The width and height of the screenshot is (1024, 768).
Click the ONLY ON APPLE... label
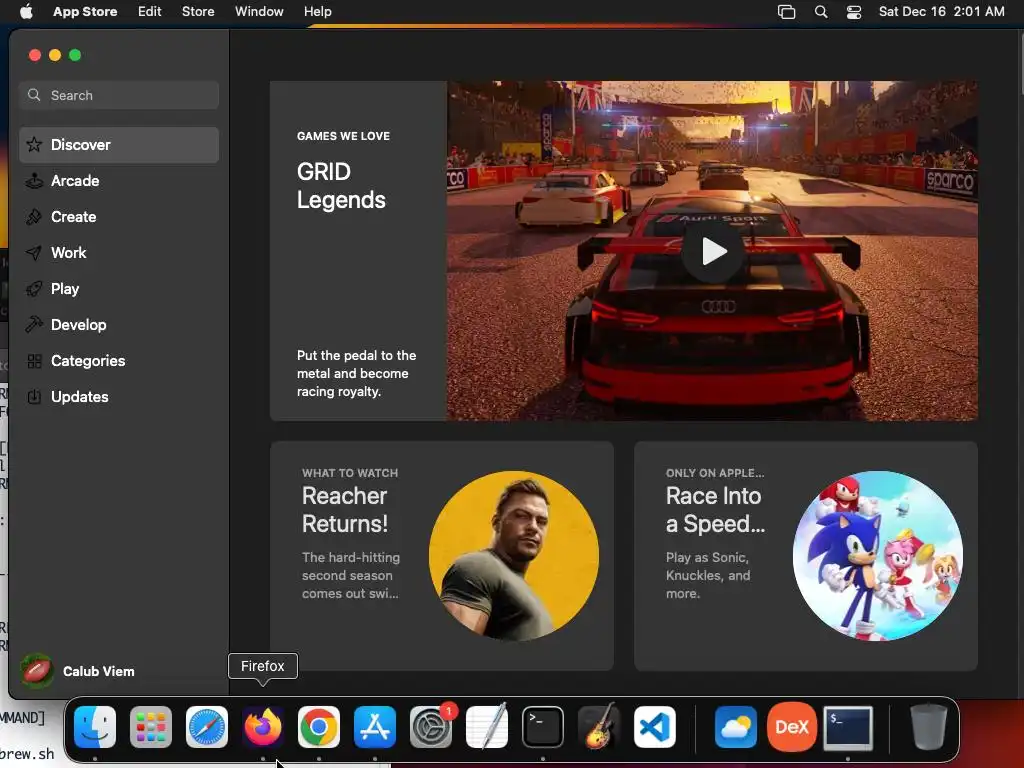point(715,473)
